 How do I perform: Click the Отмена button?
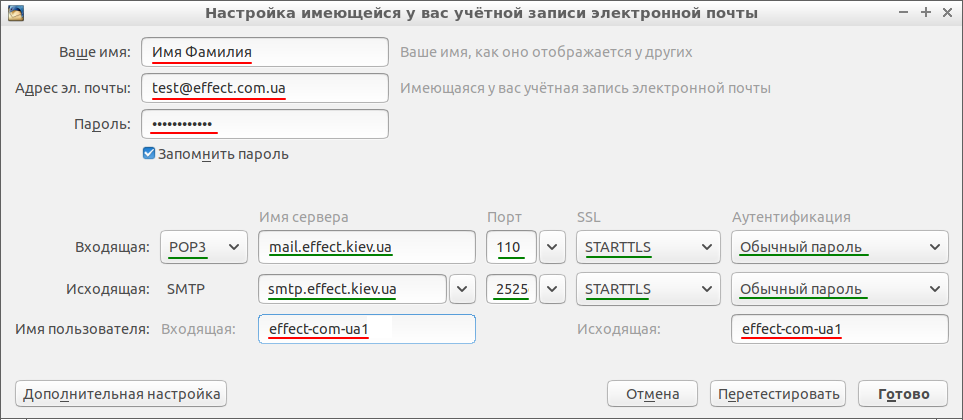(652, 394)
